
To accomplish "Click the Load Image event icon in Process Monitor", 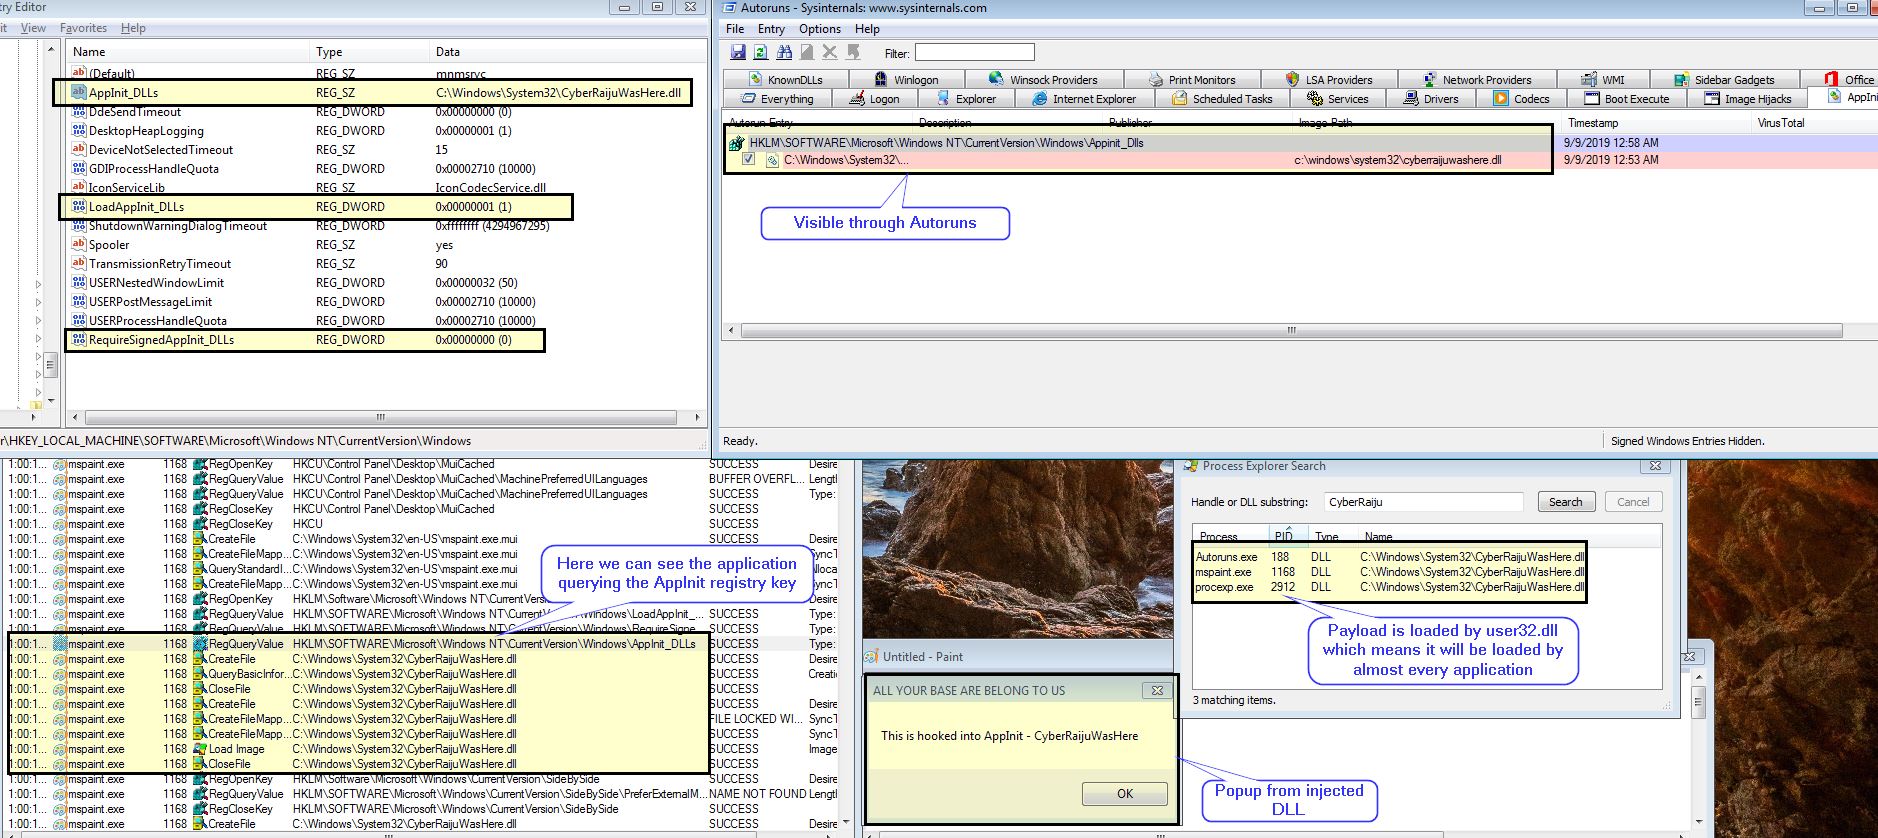I will [199, 749].
